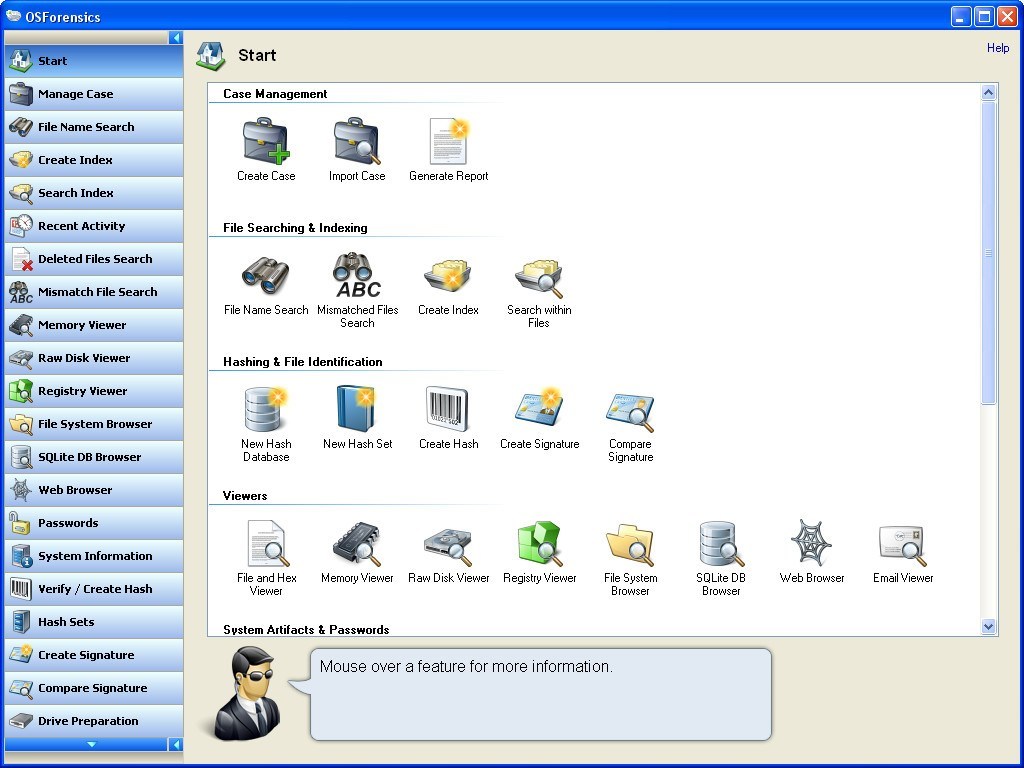This screenshot has height=768, width=1024.
Task: Open SQLite DB Browser from sidebar
Action: 93,457
